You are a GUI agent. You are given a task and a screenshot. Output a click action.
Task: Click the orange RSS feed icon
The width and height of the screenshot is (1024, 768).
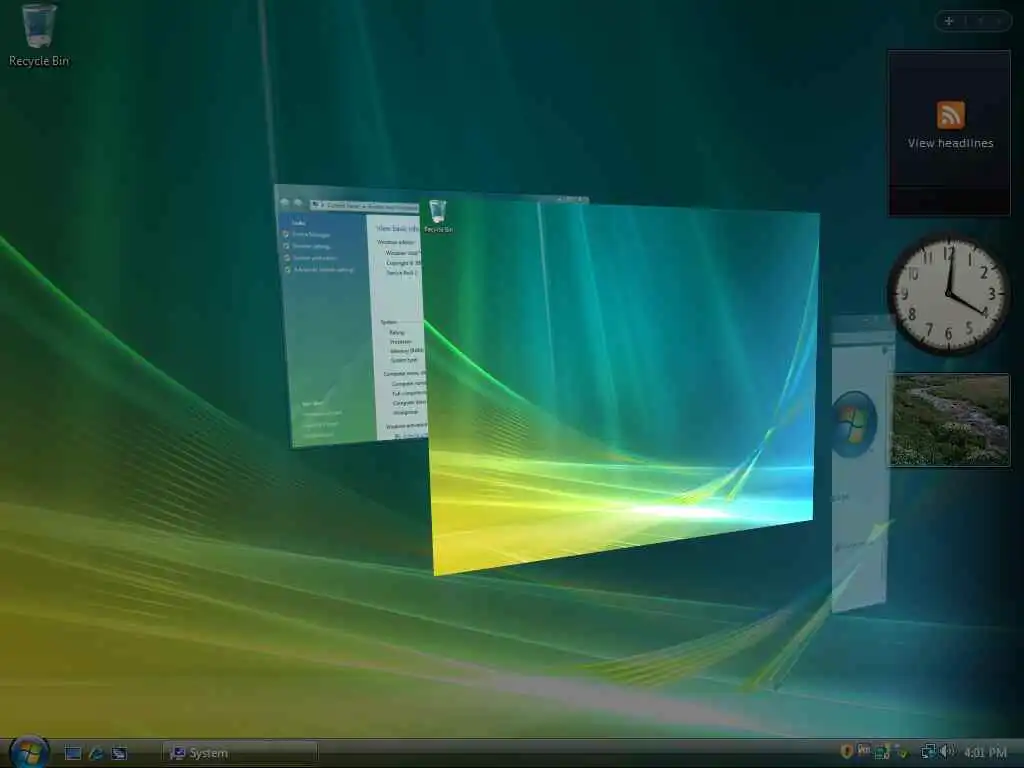950,116
